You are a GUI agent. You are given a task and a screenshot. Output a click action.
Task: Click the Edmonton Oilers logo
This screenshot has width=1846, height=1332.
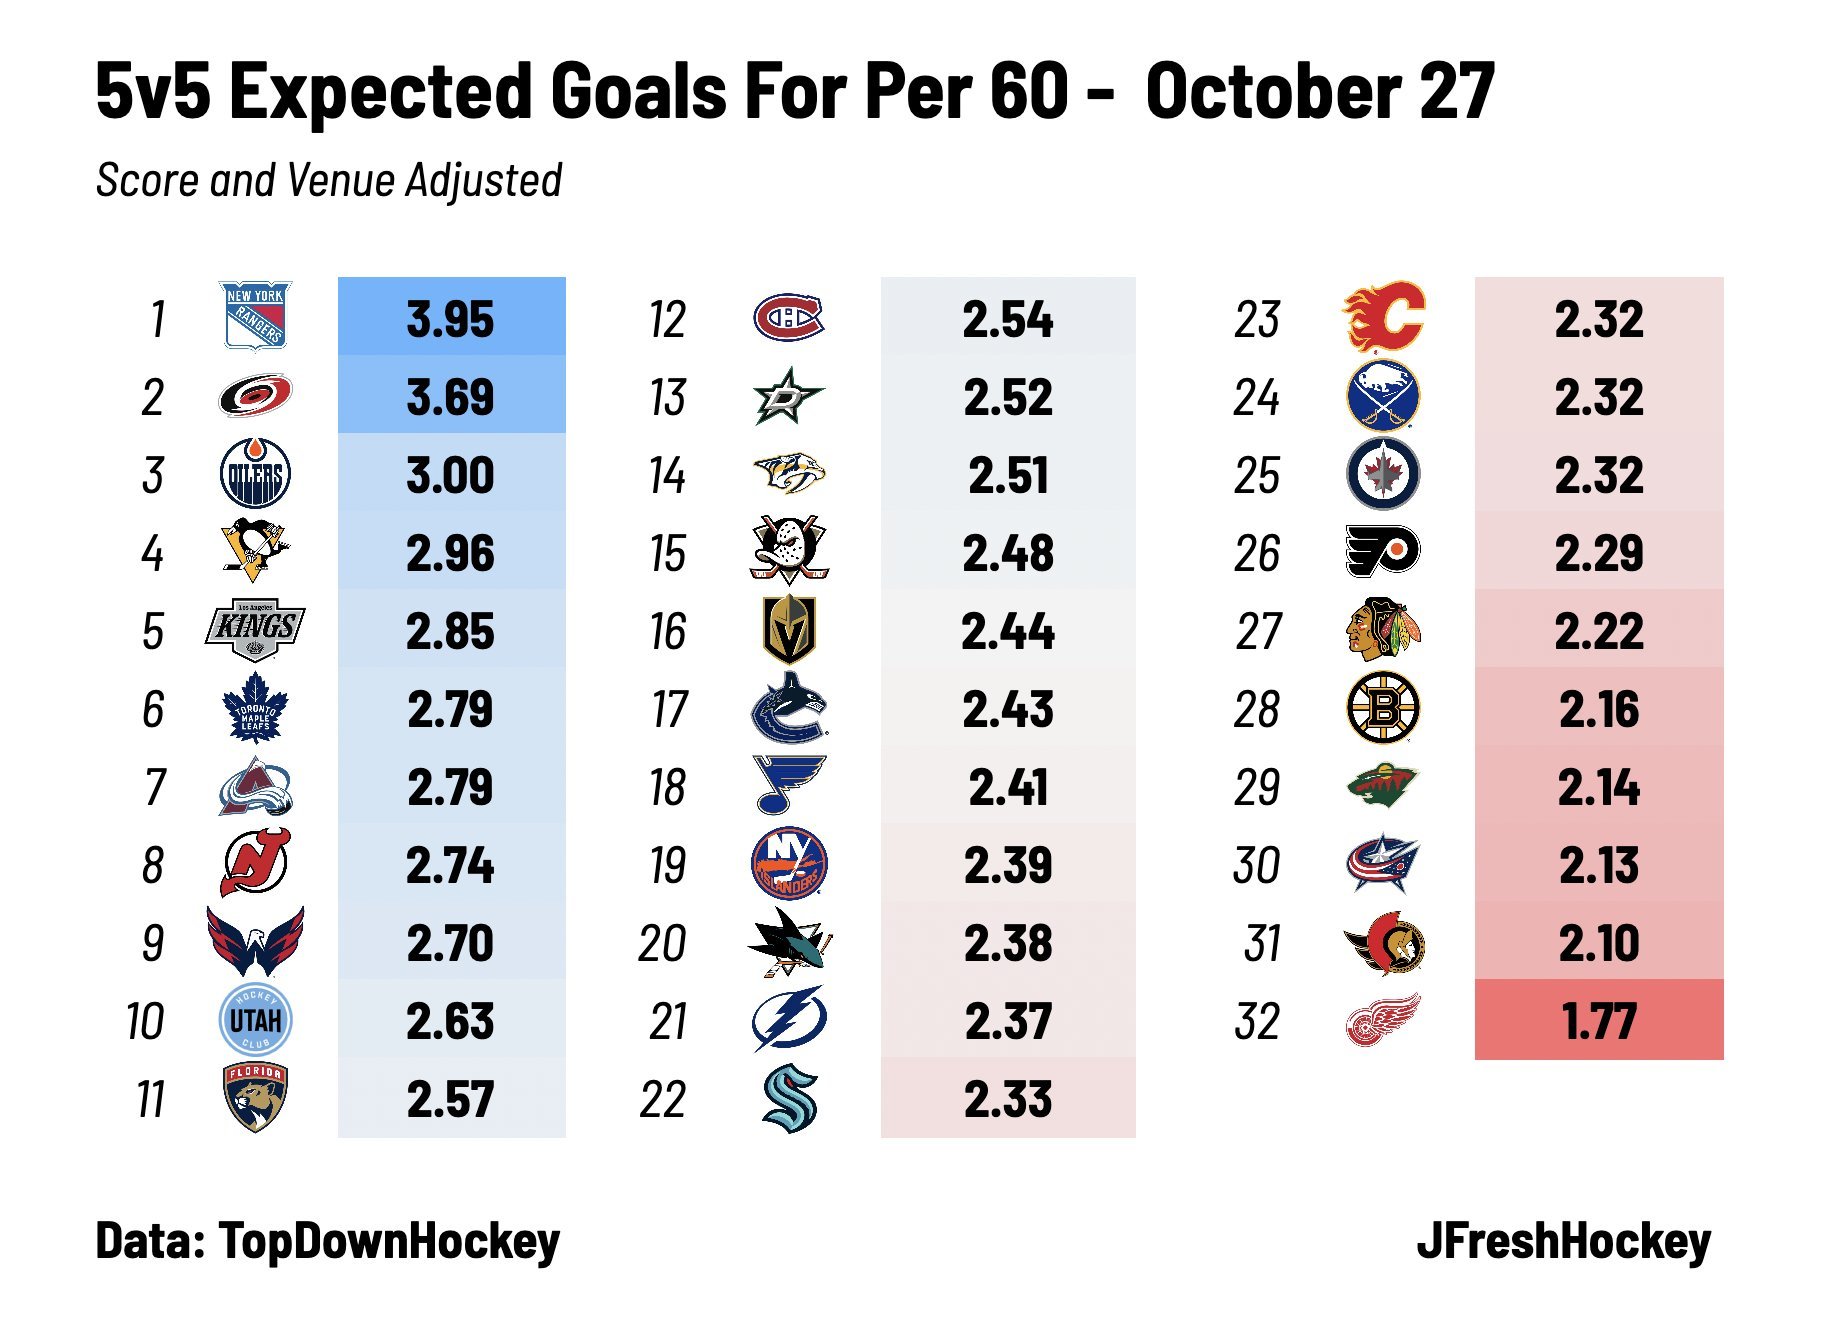tap(255, 473)
